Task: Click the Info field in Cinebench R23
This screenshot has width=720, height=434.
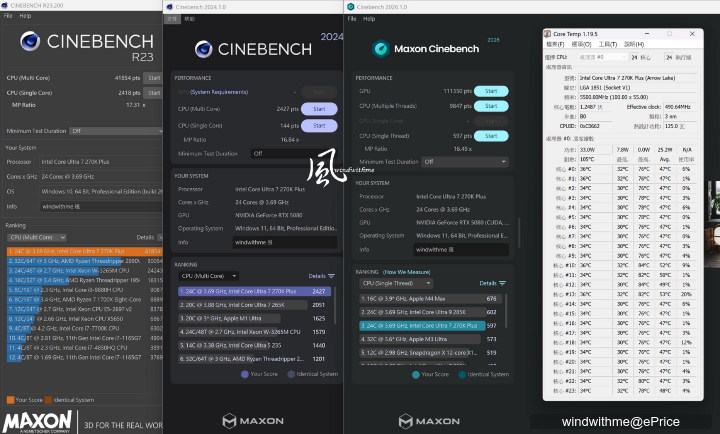Action: (101, 207)
